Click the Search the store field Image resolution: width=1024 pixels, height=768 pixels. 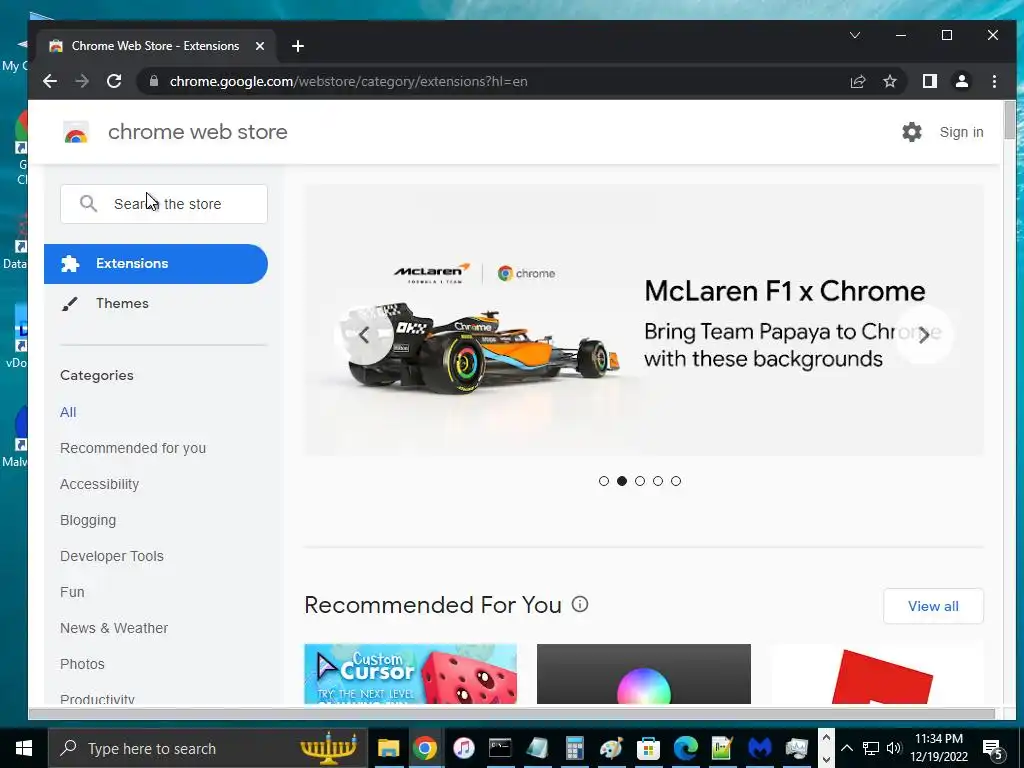click(x=164, y=204)
